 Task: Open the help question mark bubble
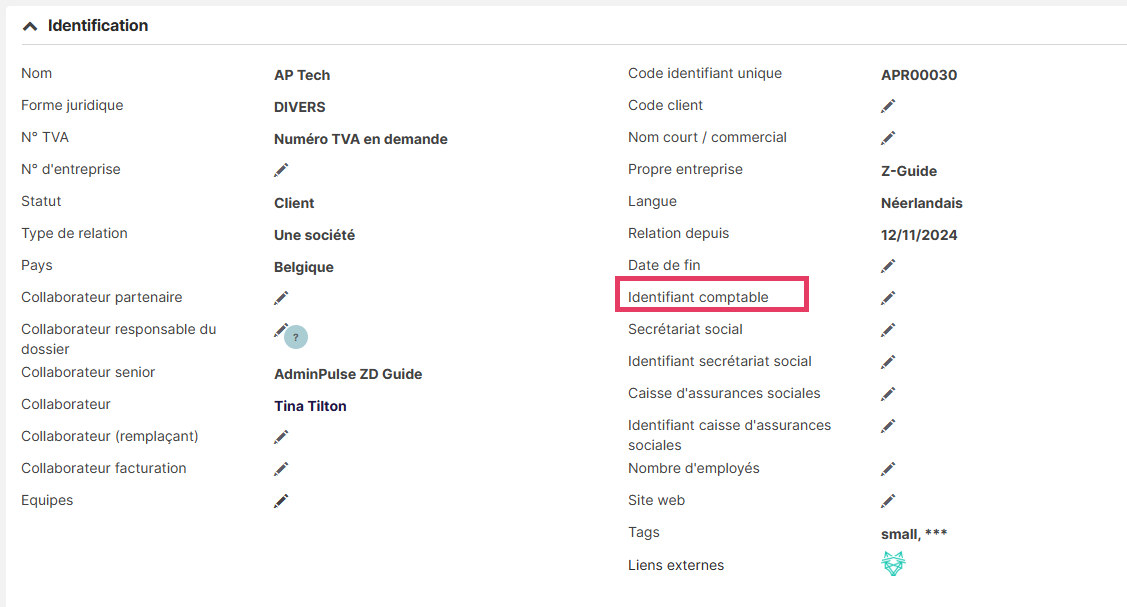(x=296, y=338)
